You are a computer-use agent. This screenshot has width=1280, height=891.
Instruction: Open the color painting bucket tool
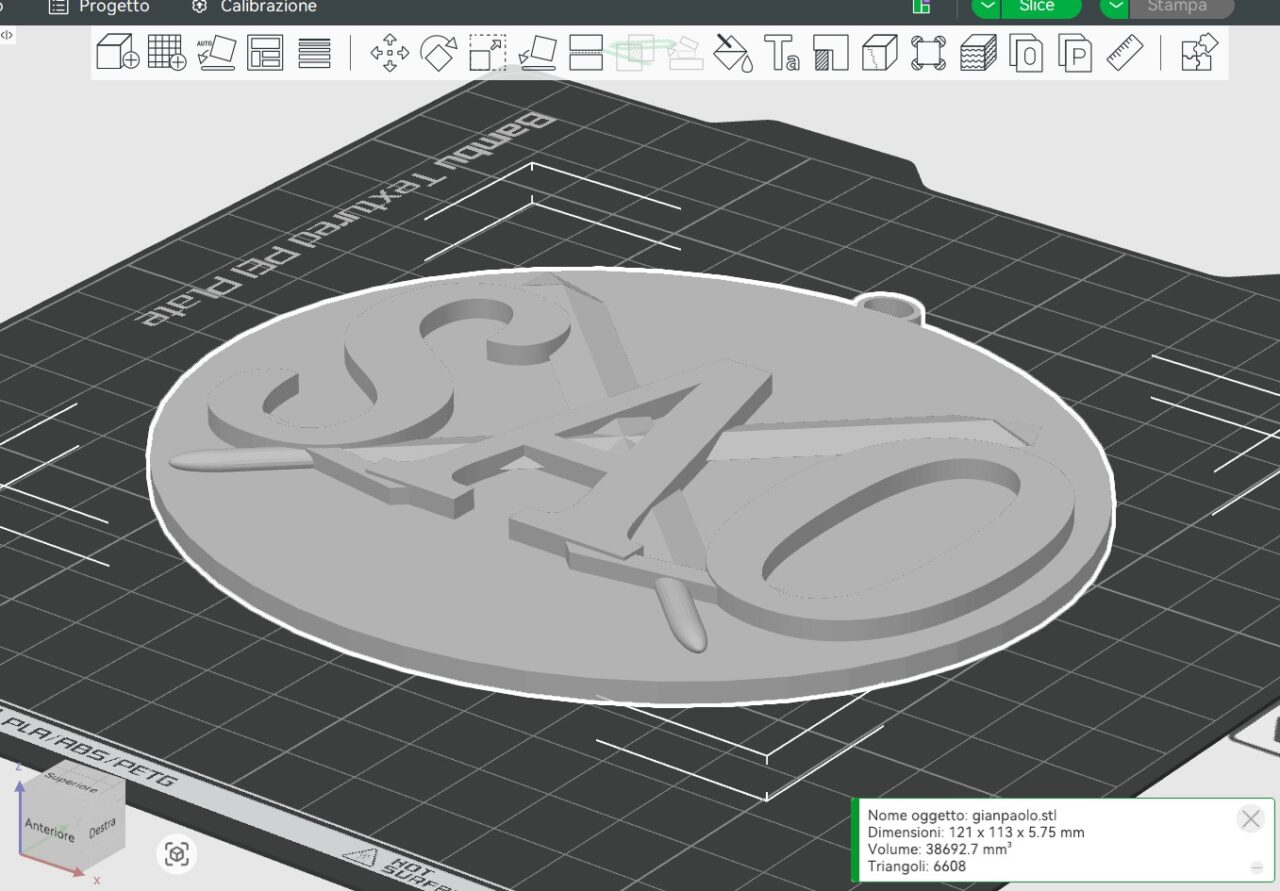pos(732,52)
